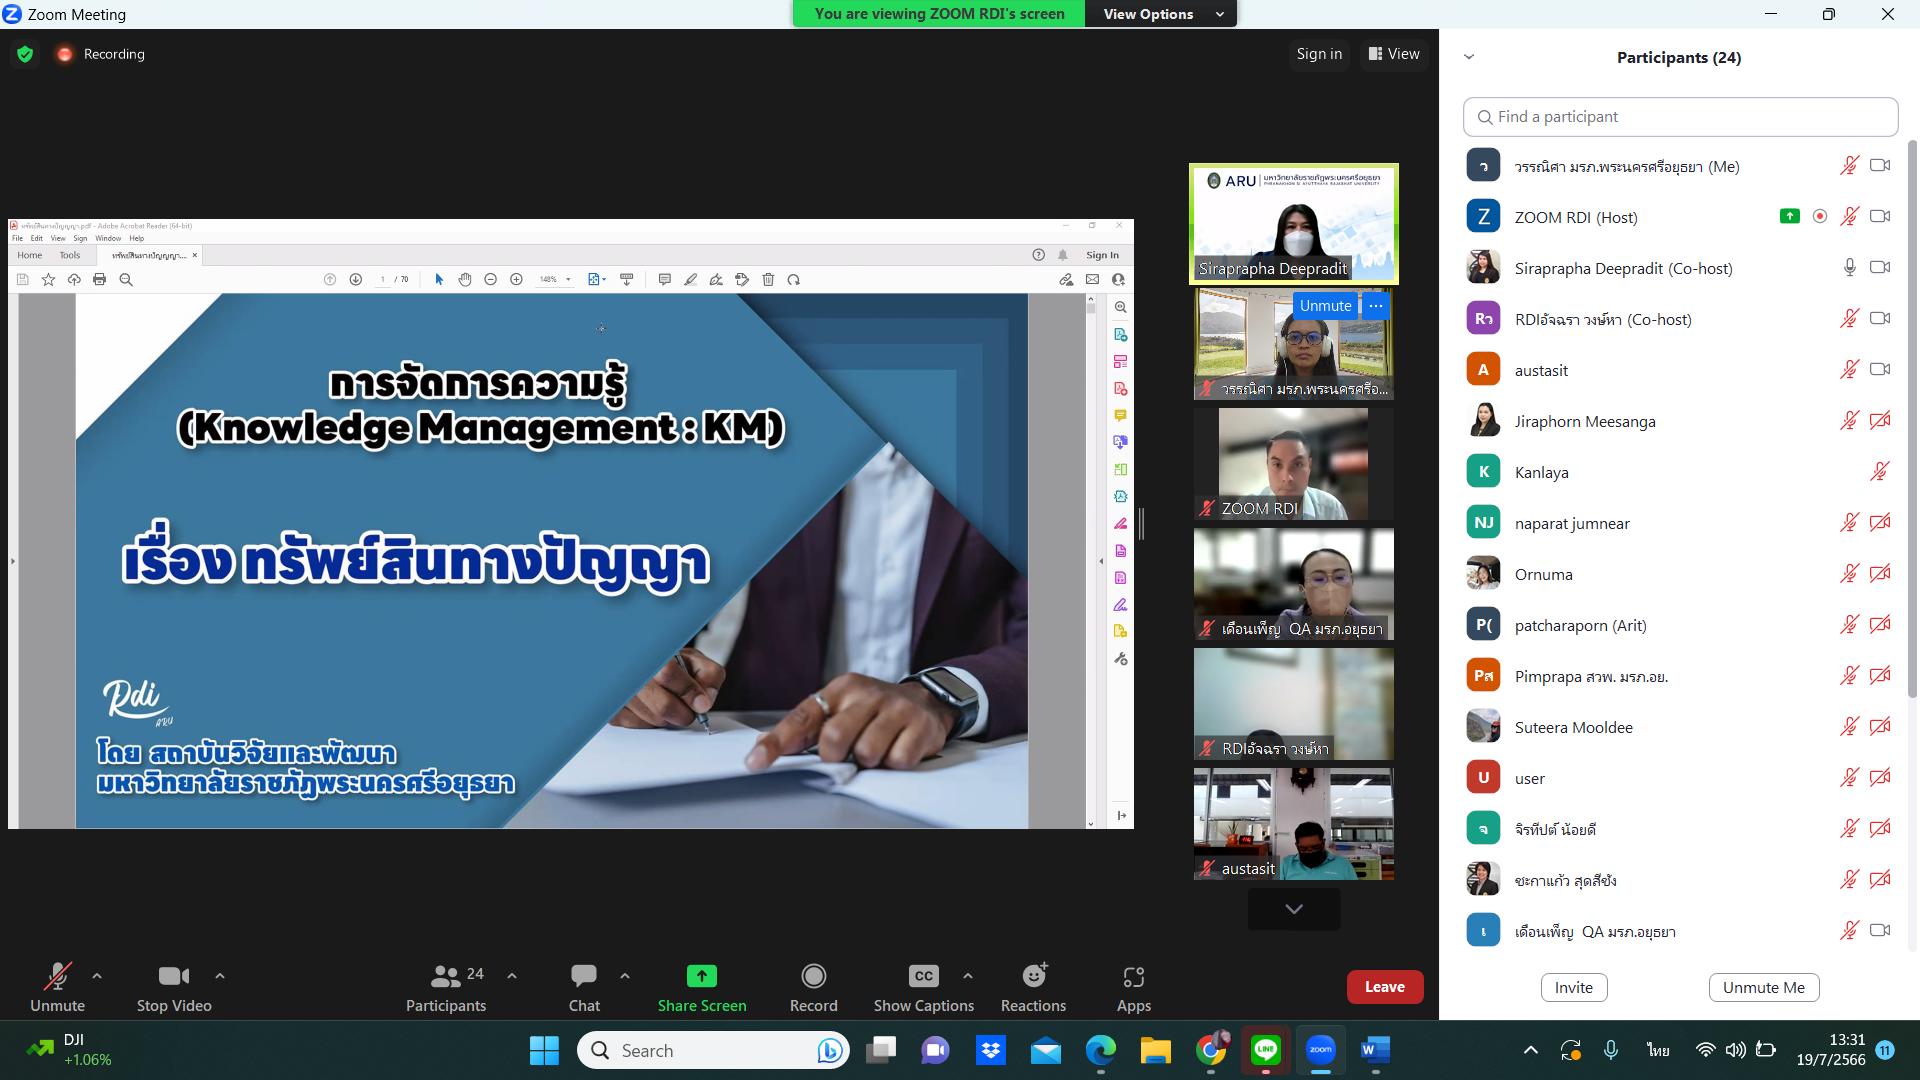Open File menu in Acrobat Reader
The height and width of the screenshot is (1080, 1920).
point(17,238)
